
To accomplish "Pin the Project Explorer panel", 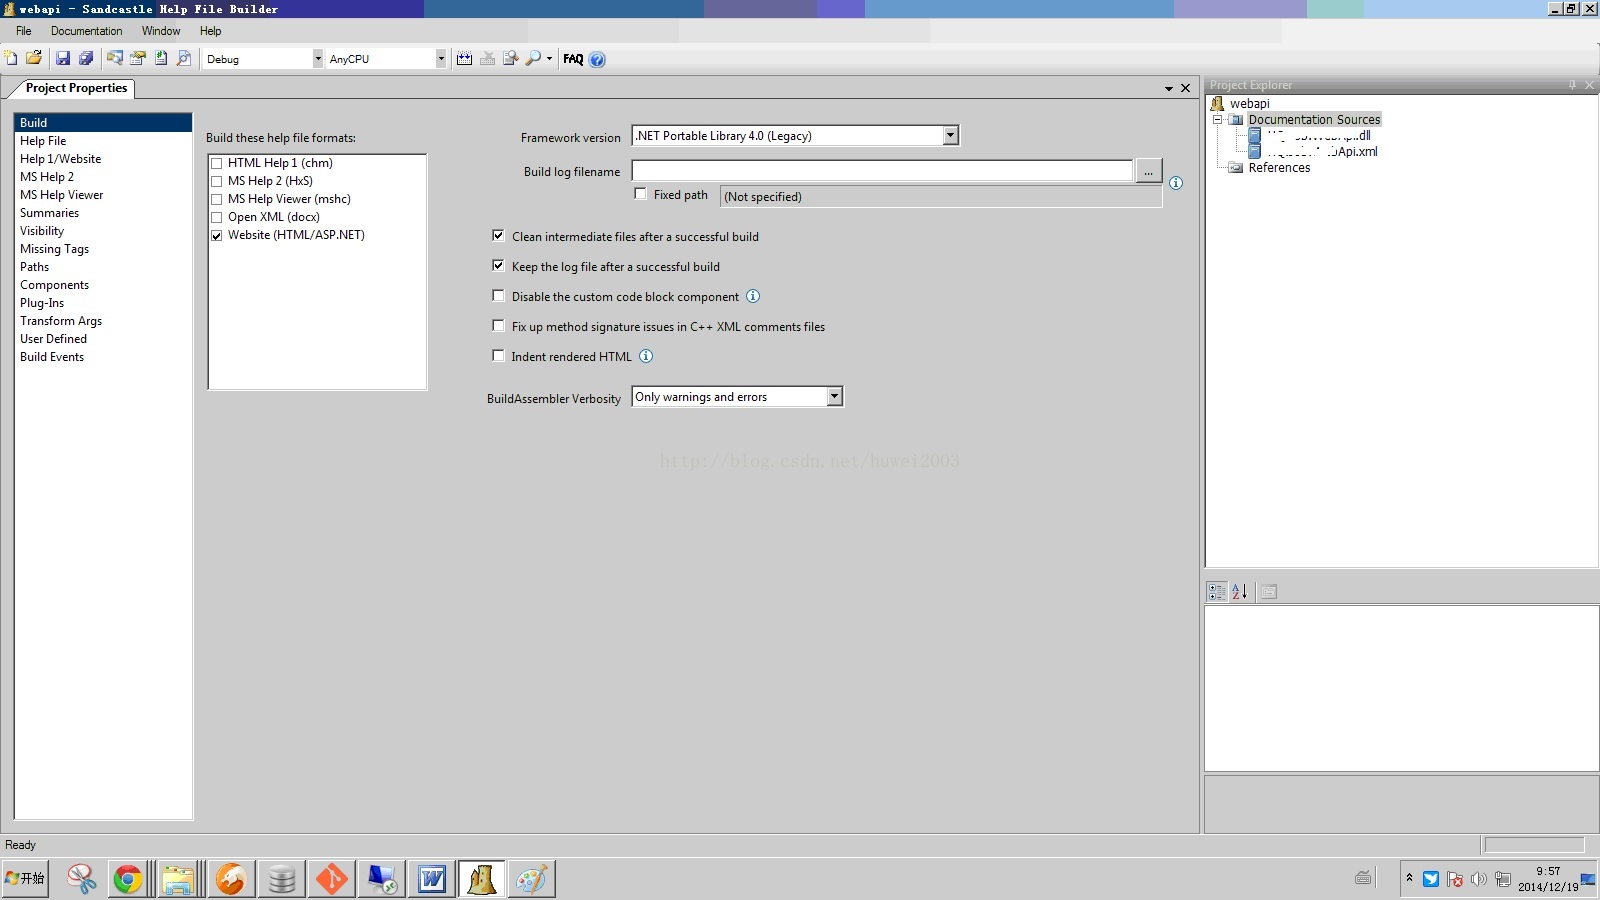I will point(1573,85).
